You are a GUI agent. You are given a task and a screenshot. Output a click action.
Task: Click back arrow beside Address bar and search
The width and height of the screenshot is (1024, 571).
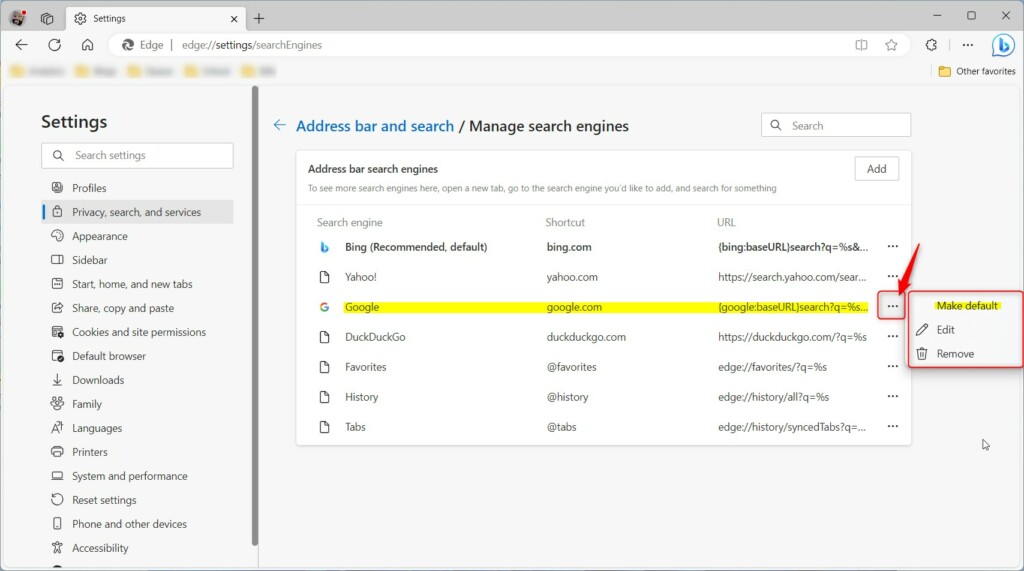click(280, 125)
